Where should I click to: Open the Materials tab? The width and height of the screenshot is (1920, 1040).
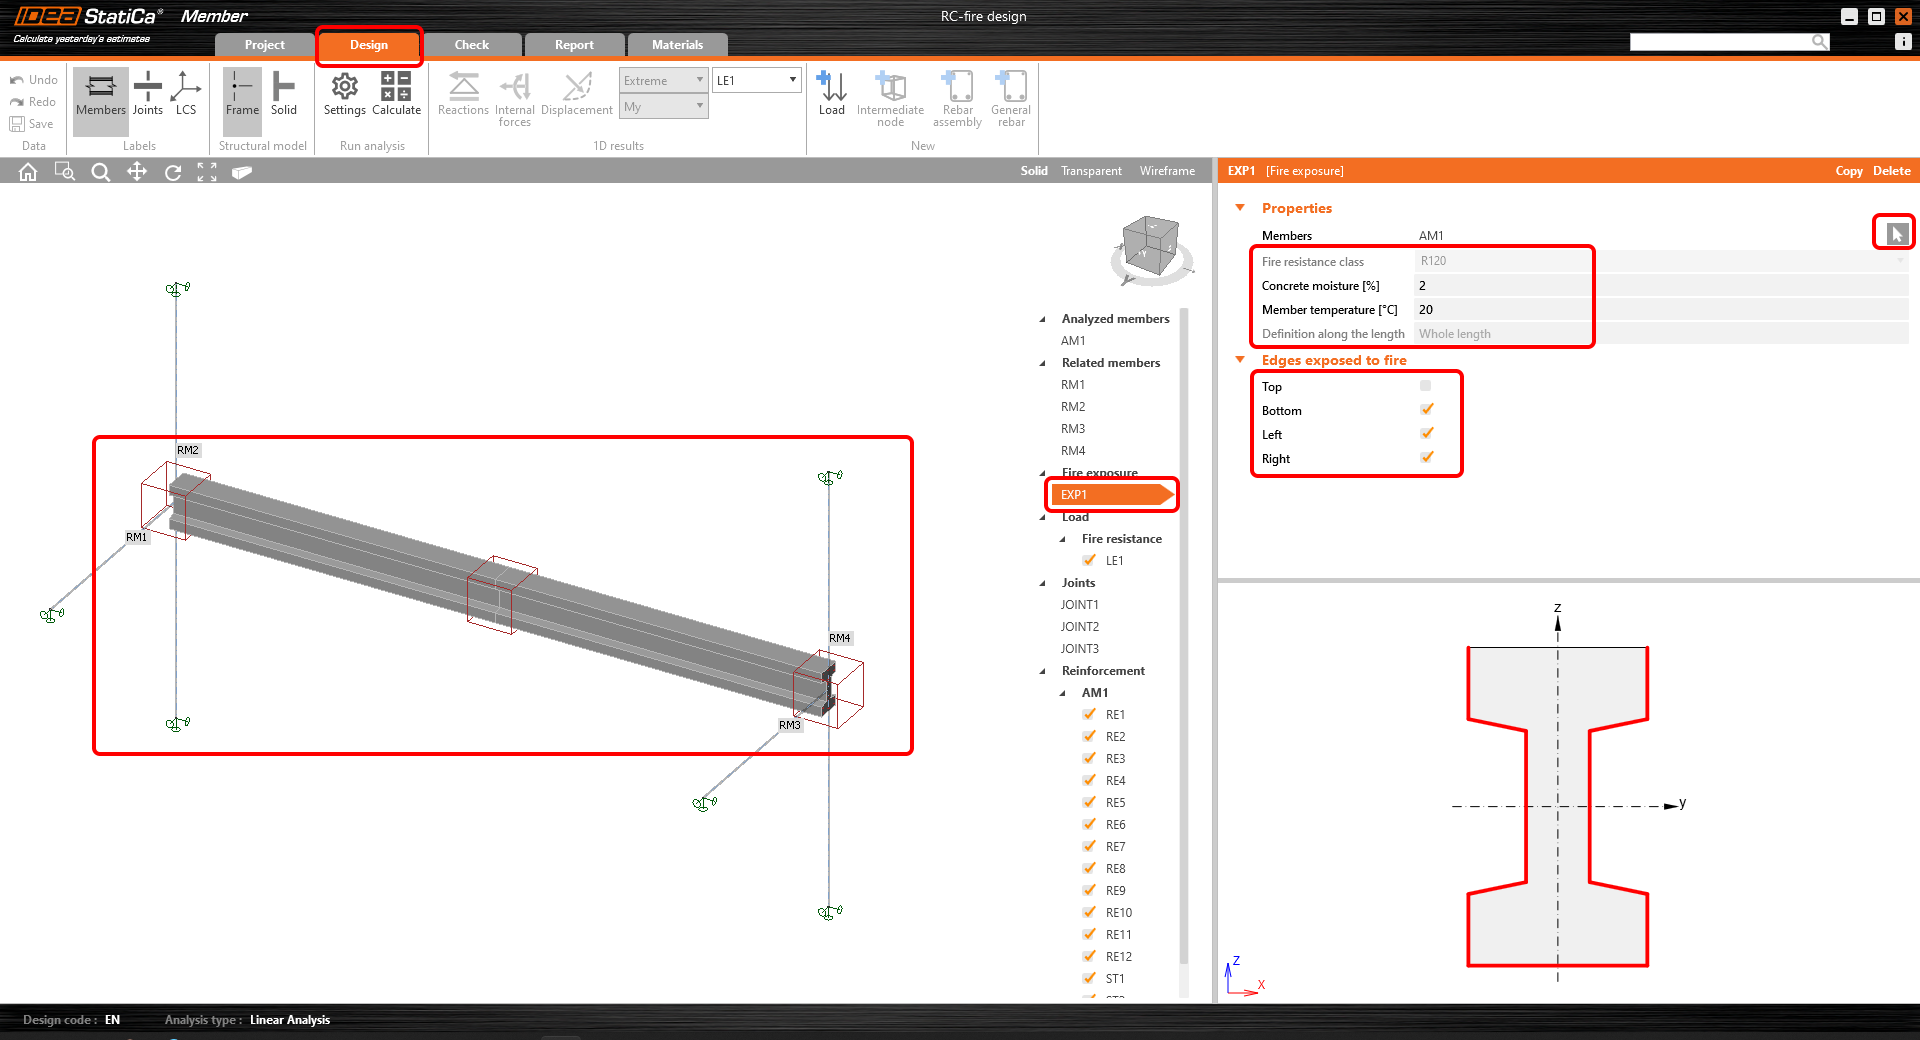click(677, 45)
